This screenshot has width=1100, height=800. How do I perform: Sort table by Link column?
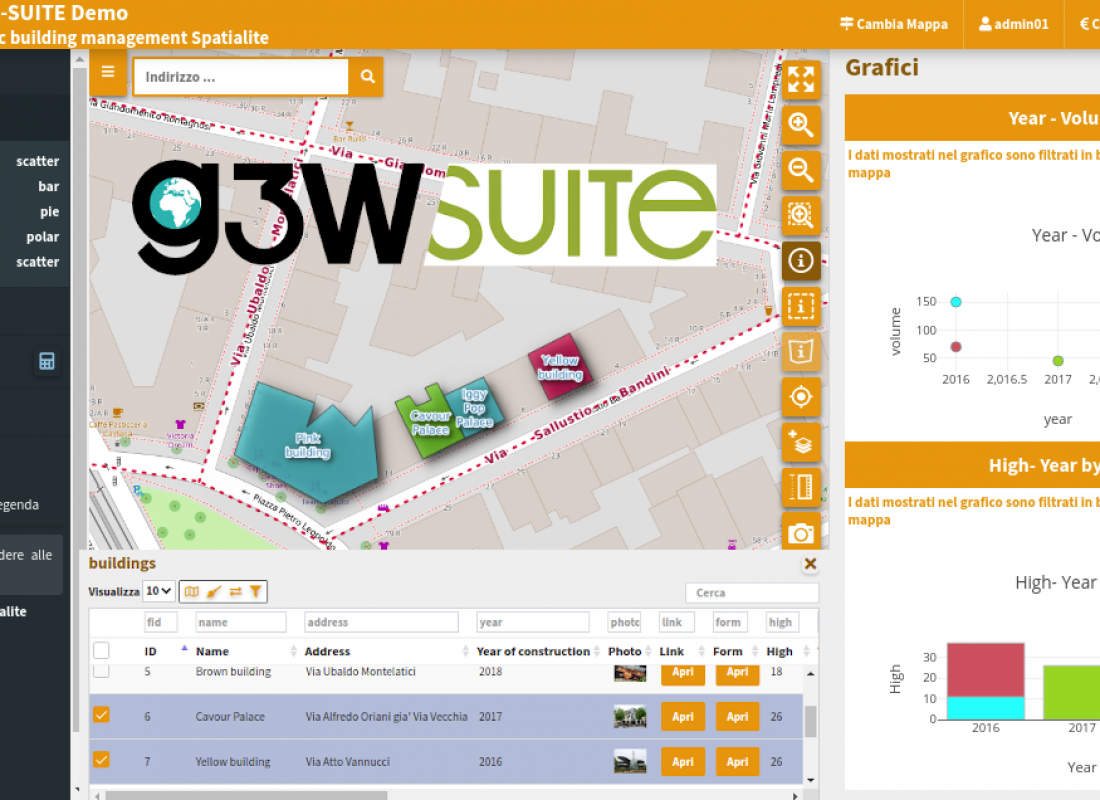point(681,651)
